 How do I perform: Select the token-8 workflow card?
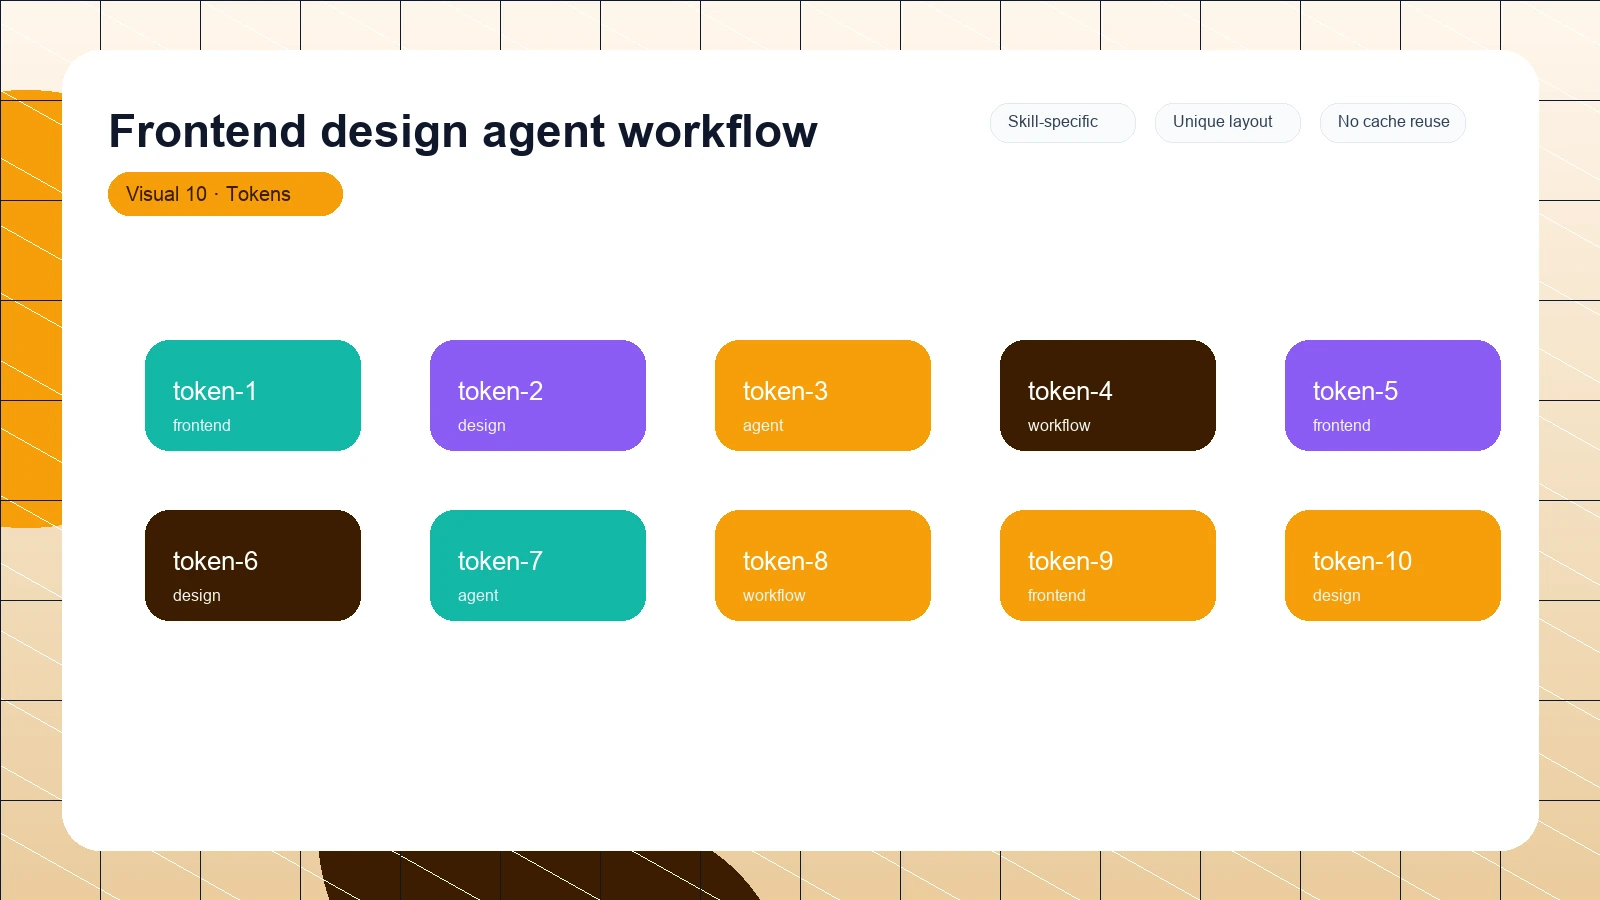click(823, 565)
